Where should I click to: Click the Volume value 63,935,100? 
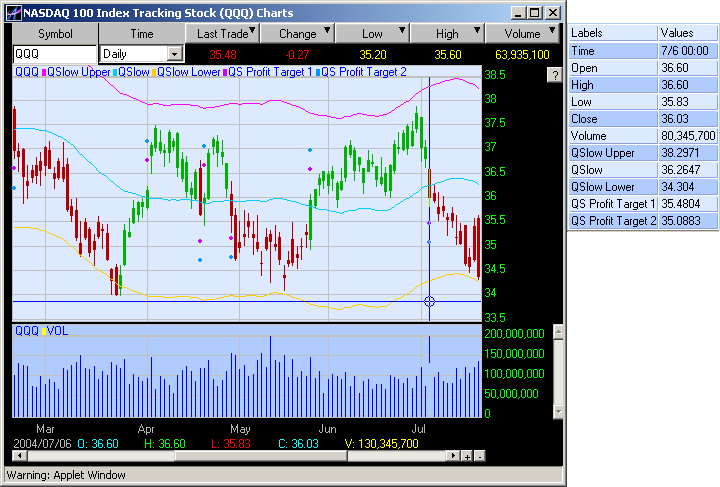coord(522,55)
